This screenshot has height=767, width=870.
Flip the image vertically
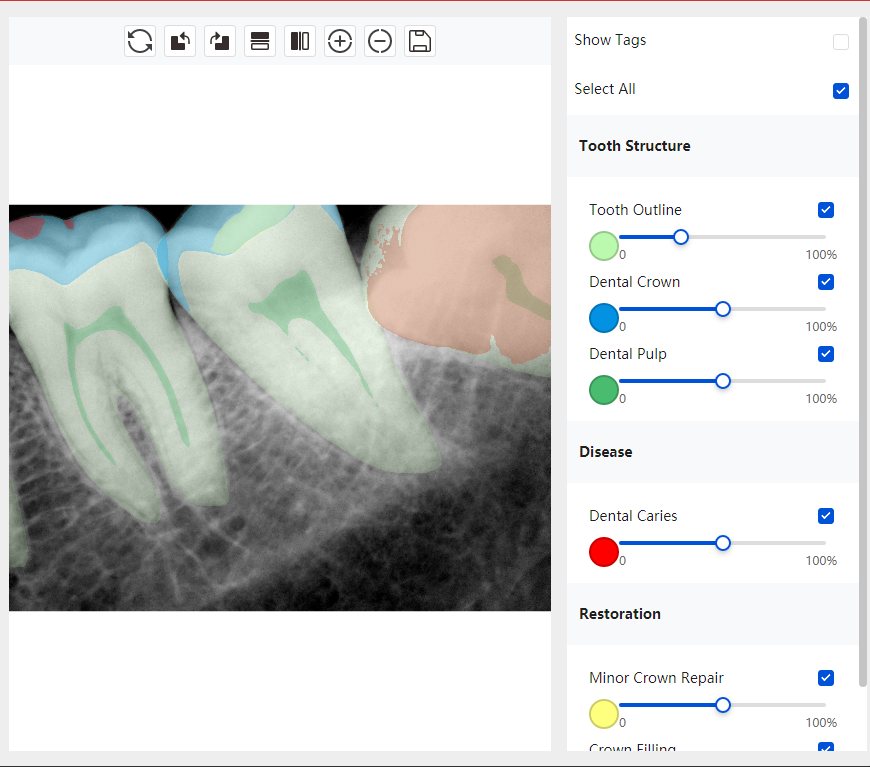[x=260, y=41]
